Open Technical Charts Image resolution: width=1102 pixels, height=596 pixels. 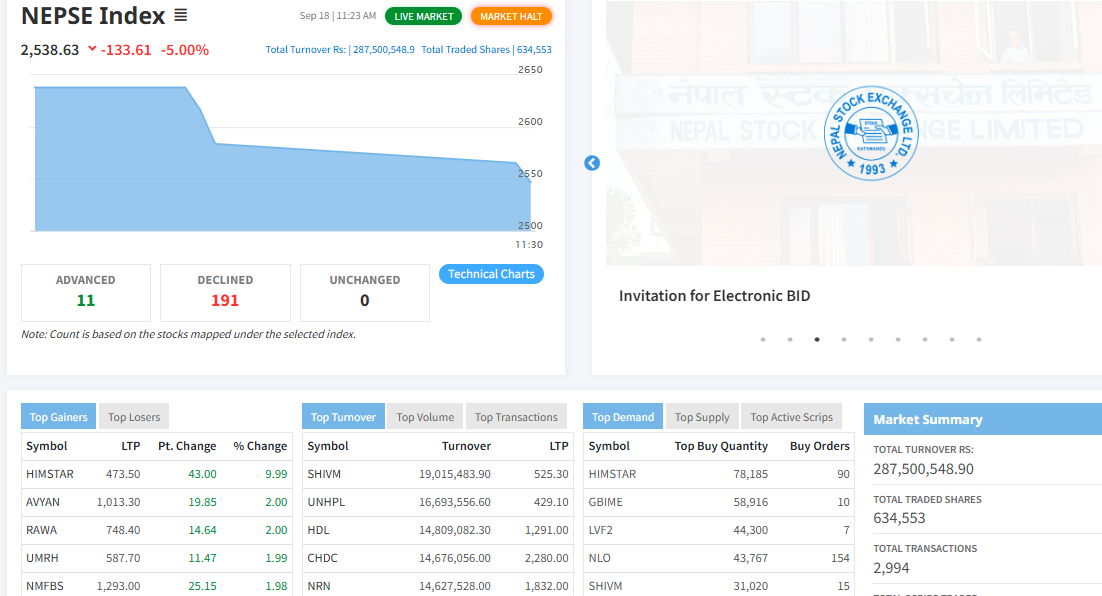coord(491,274)
